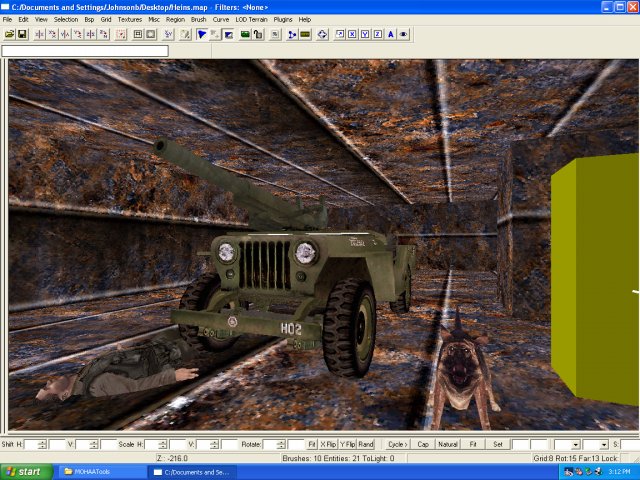Rotate the selection around the X axis

(x=52, y=34)
